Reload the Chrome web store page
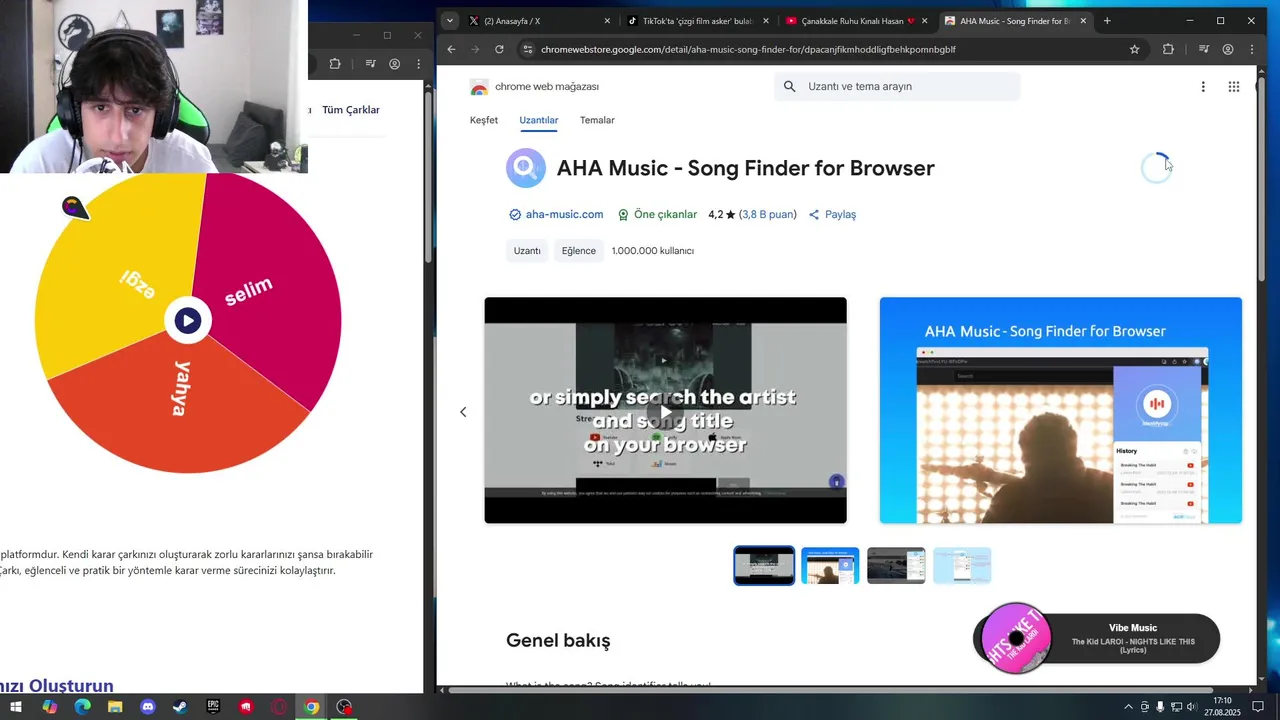The width and height of the screenshot is (1280, 720). (x=499, y=49)
